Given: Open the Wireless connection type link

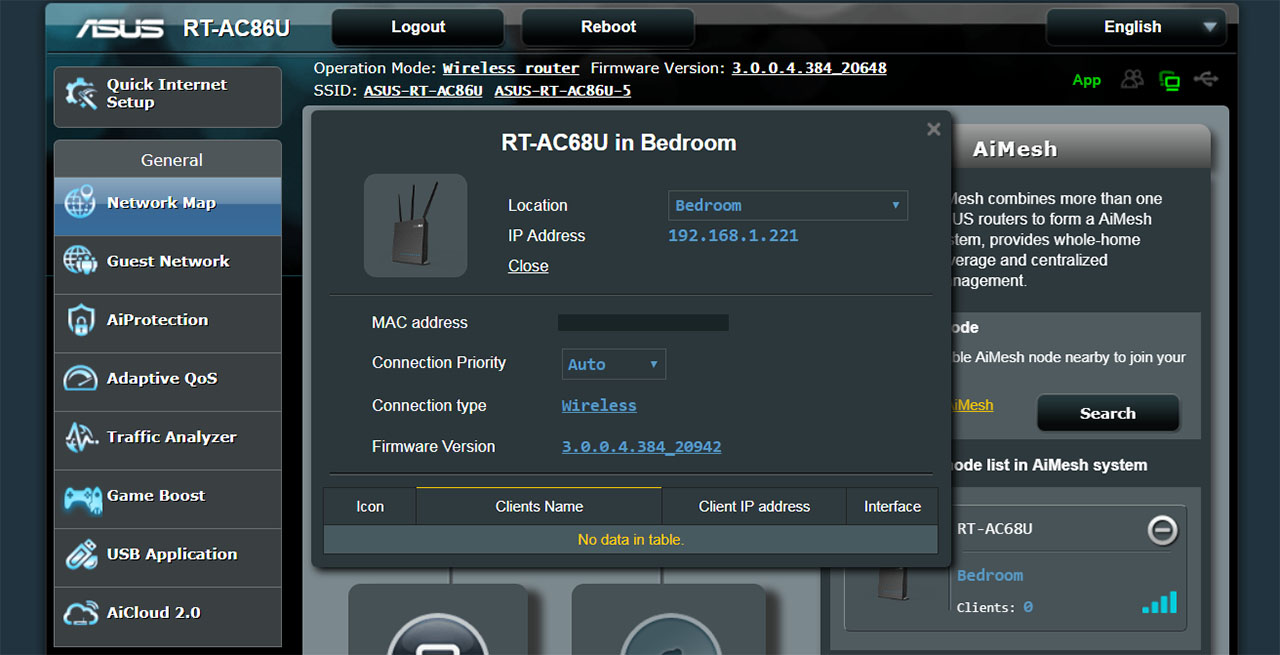Looking at the screenshot, I should (x=599, y=405).
